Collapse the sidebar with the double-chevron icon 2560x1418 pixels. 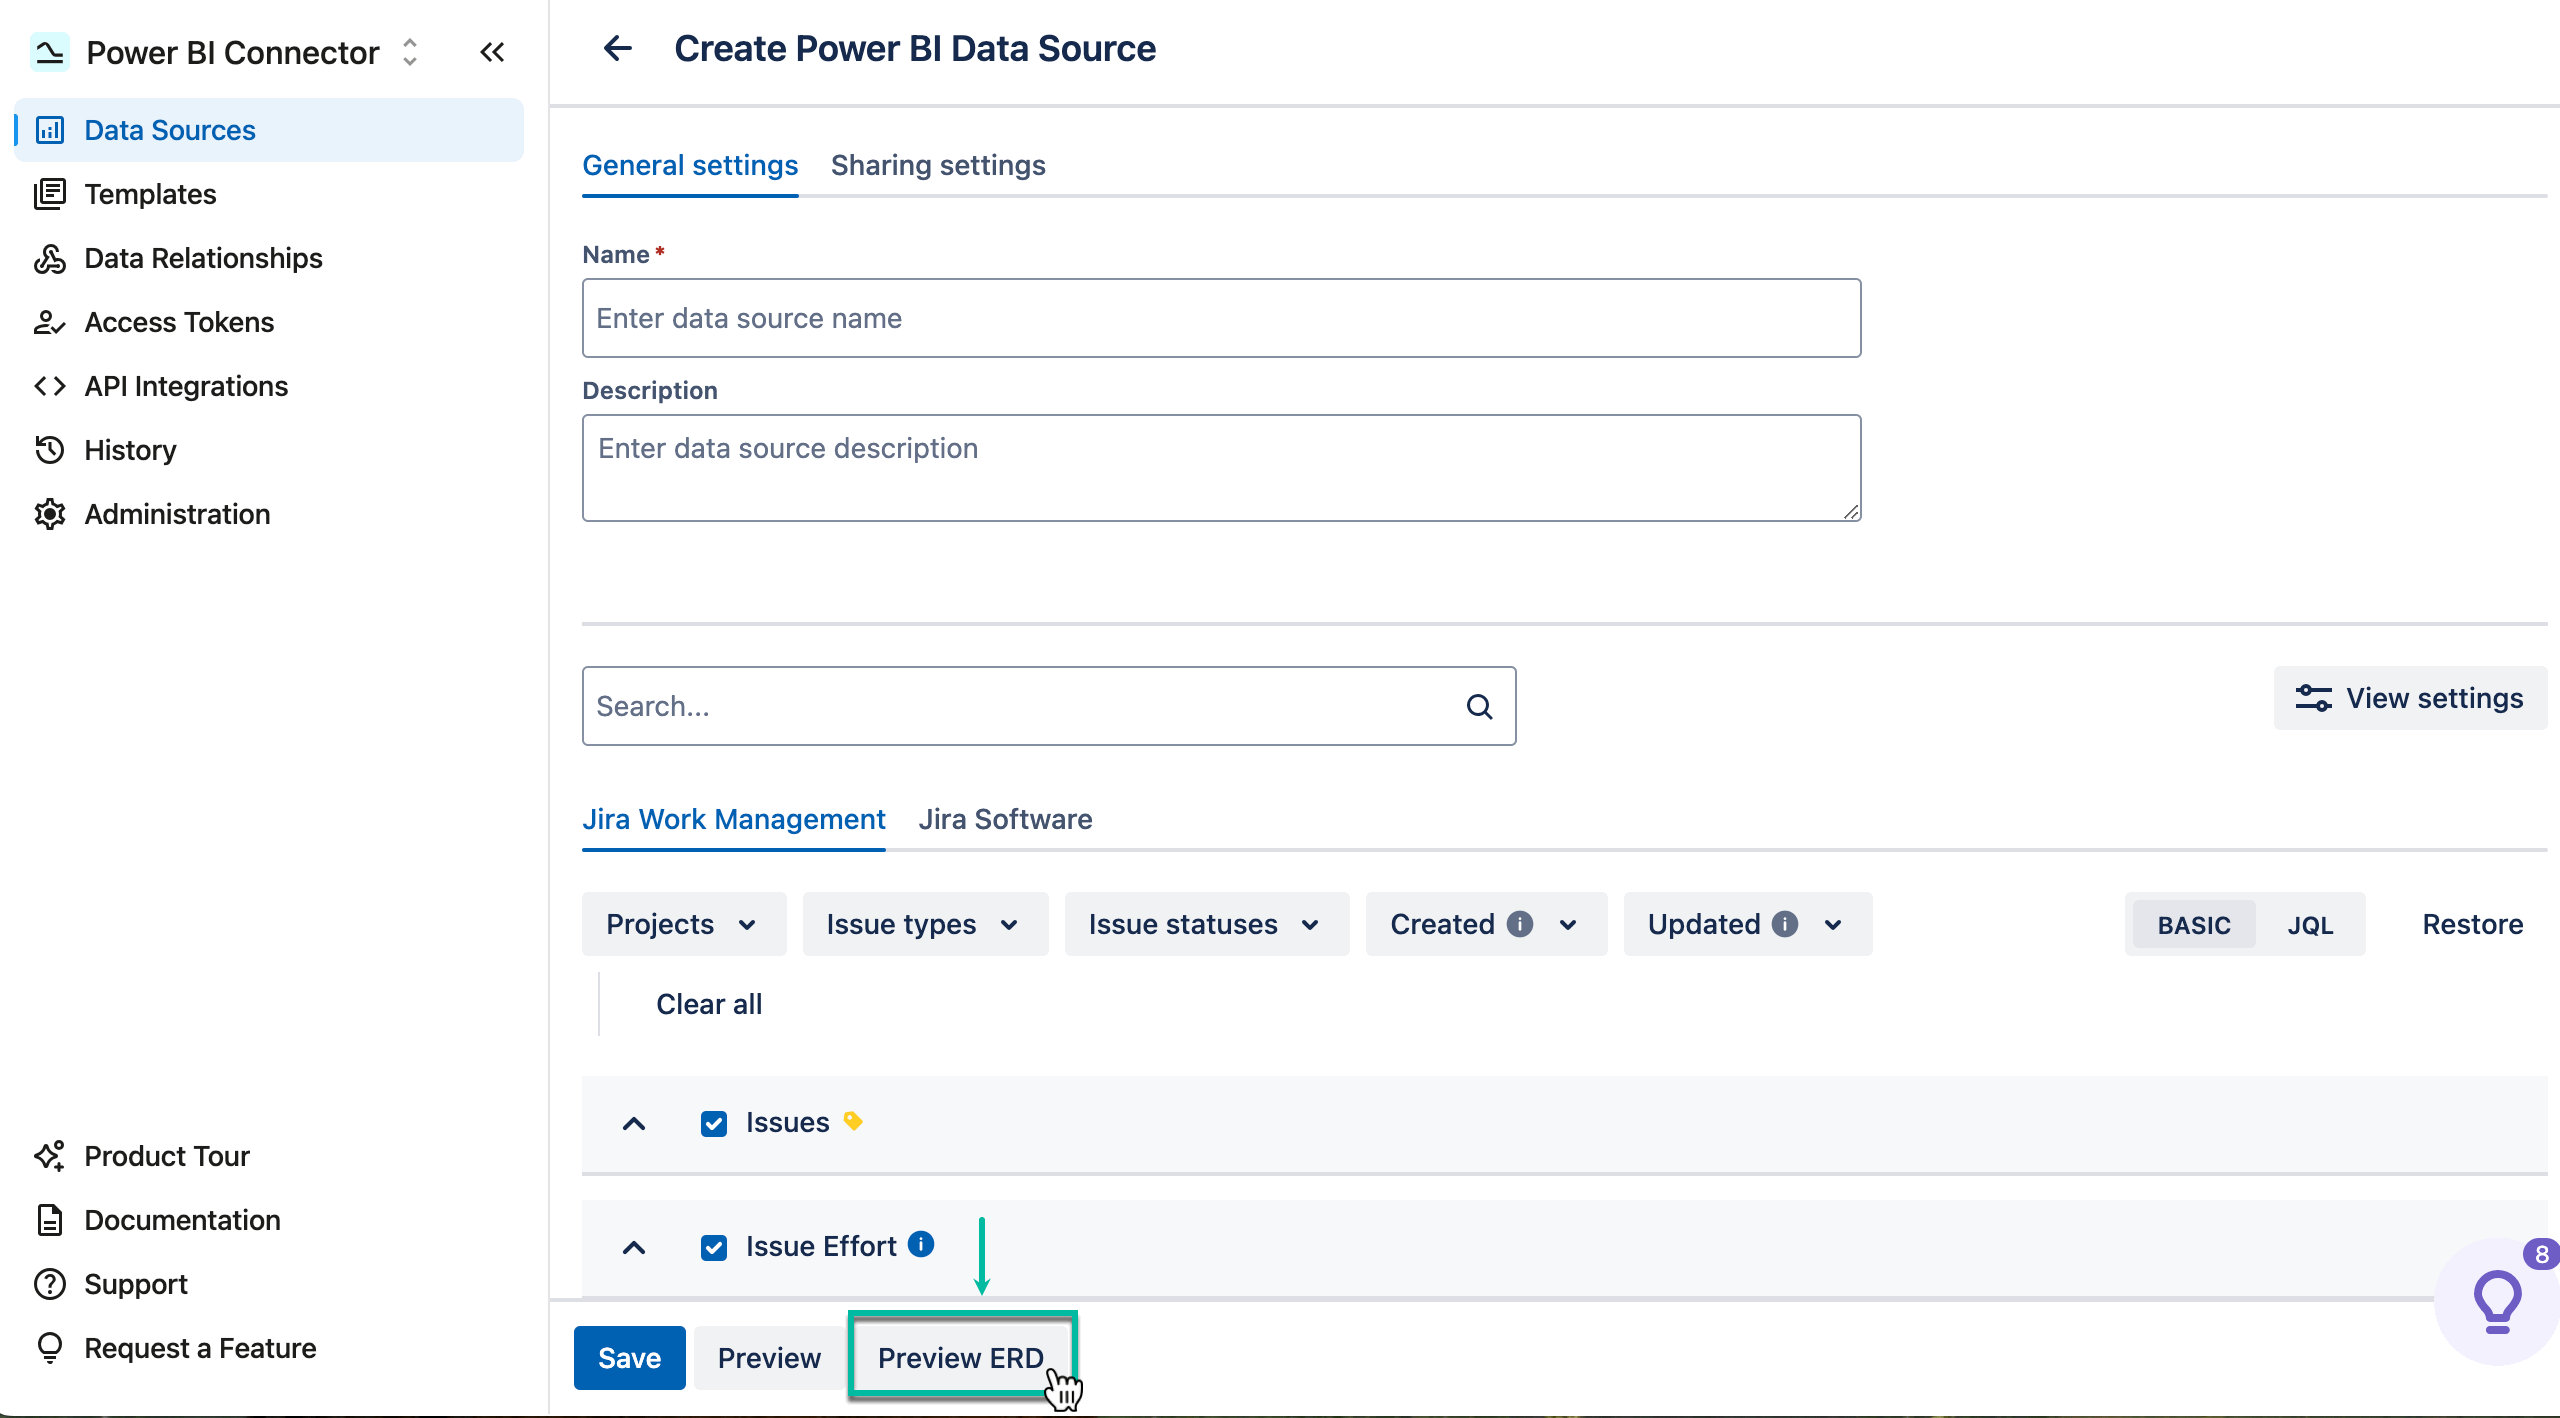point(492,52)
